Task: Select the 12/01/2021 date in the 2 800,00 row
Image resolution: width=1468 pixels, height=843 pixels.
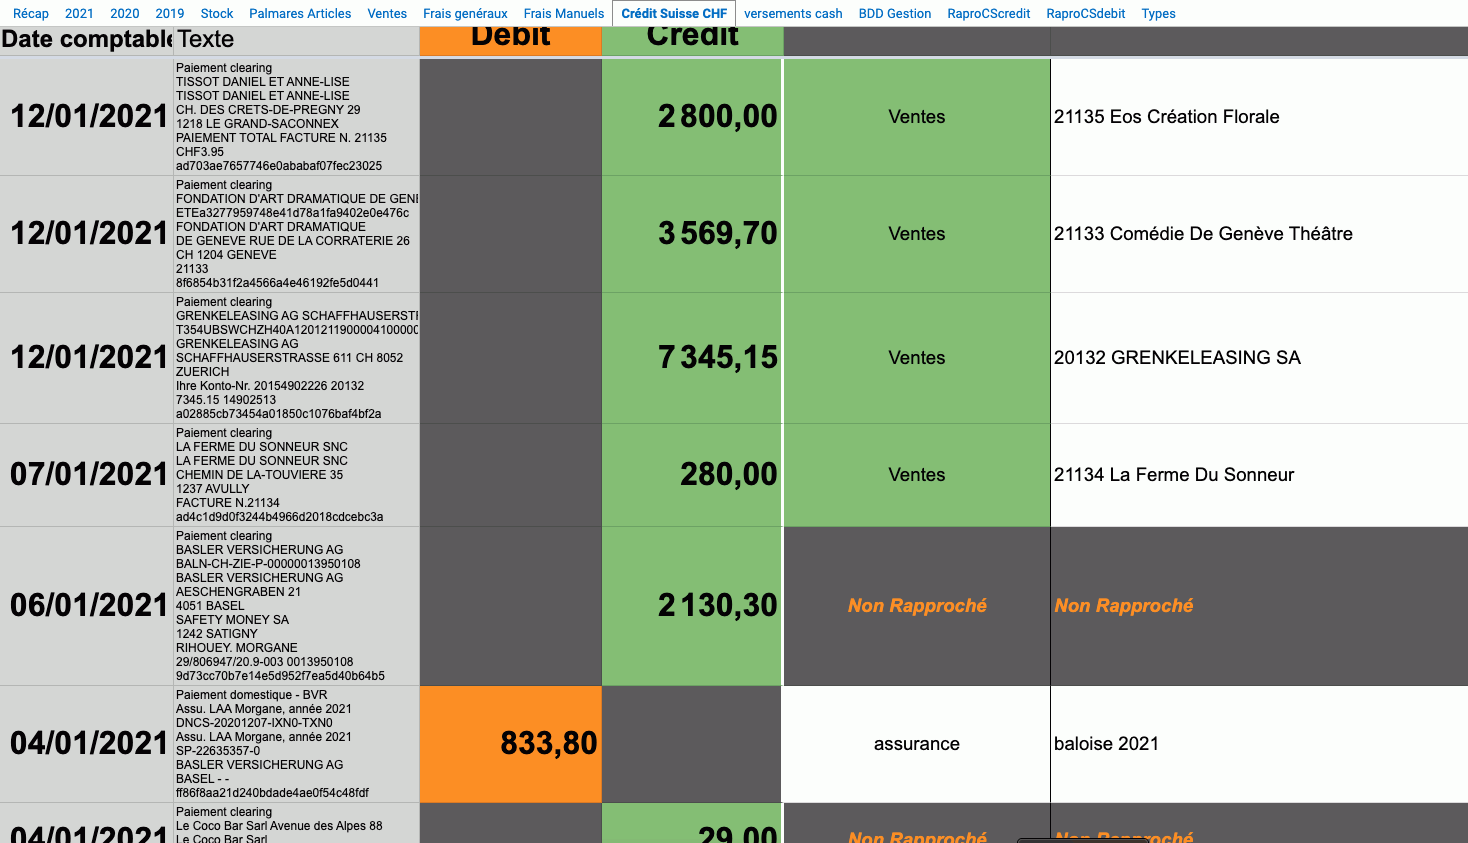Action: [86, 117]
